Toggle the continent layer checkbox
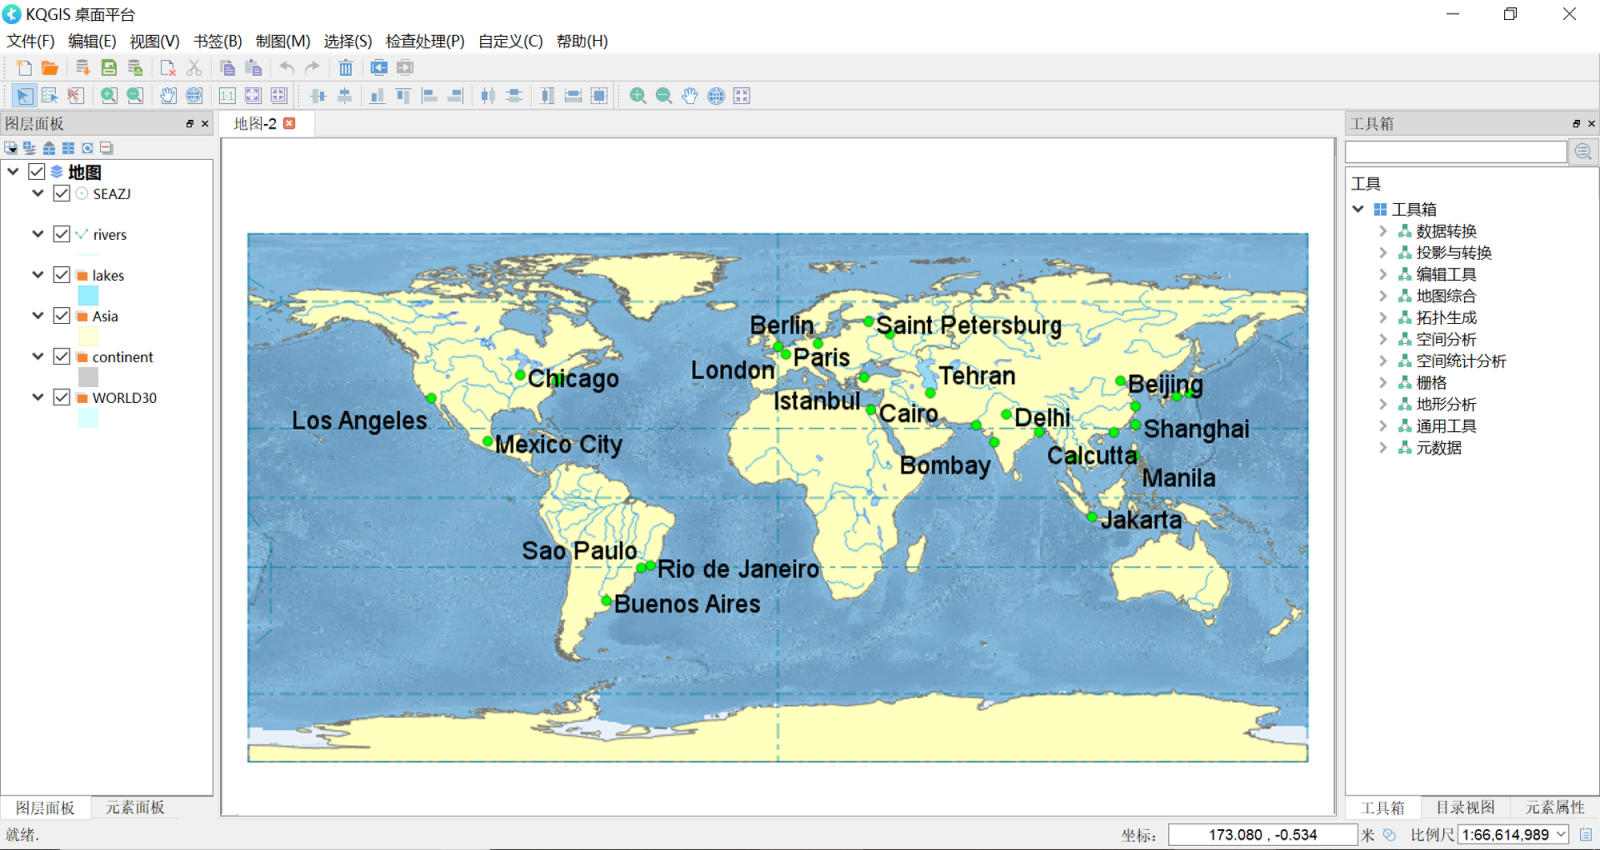1600x850 pixels. click(x=62, y=357)
